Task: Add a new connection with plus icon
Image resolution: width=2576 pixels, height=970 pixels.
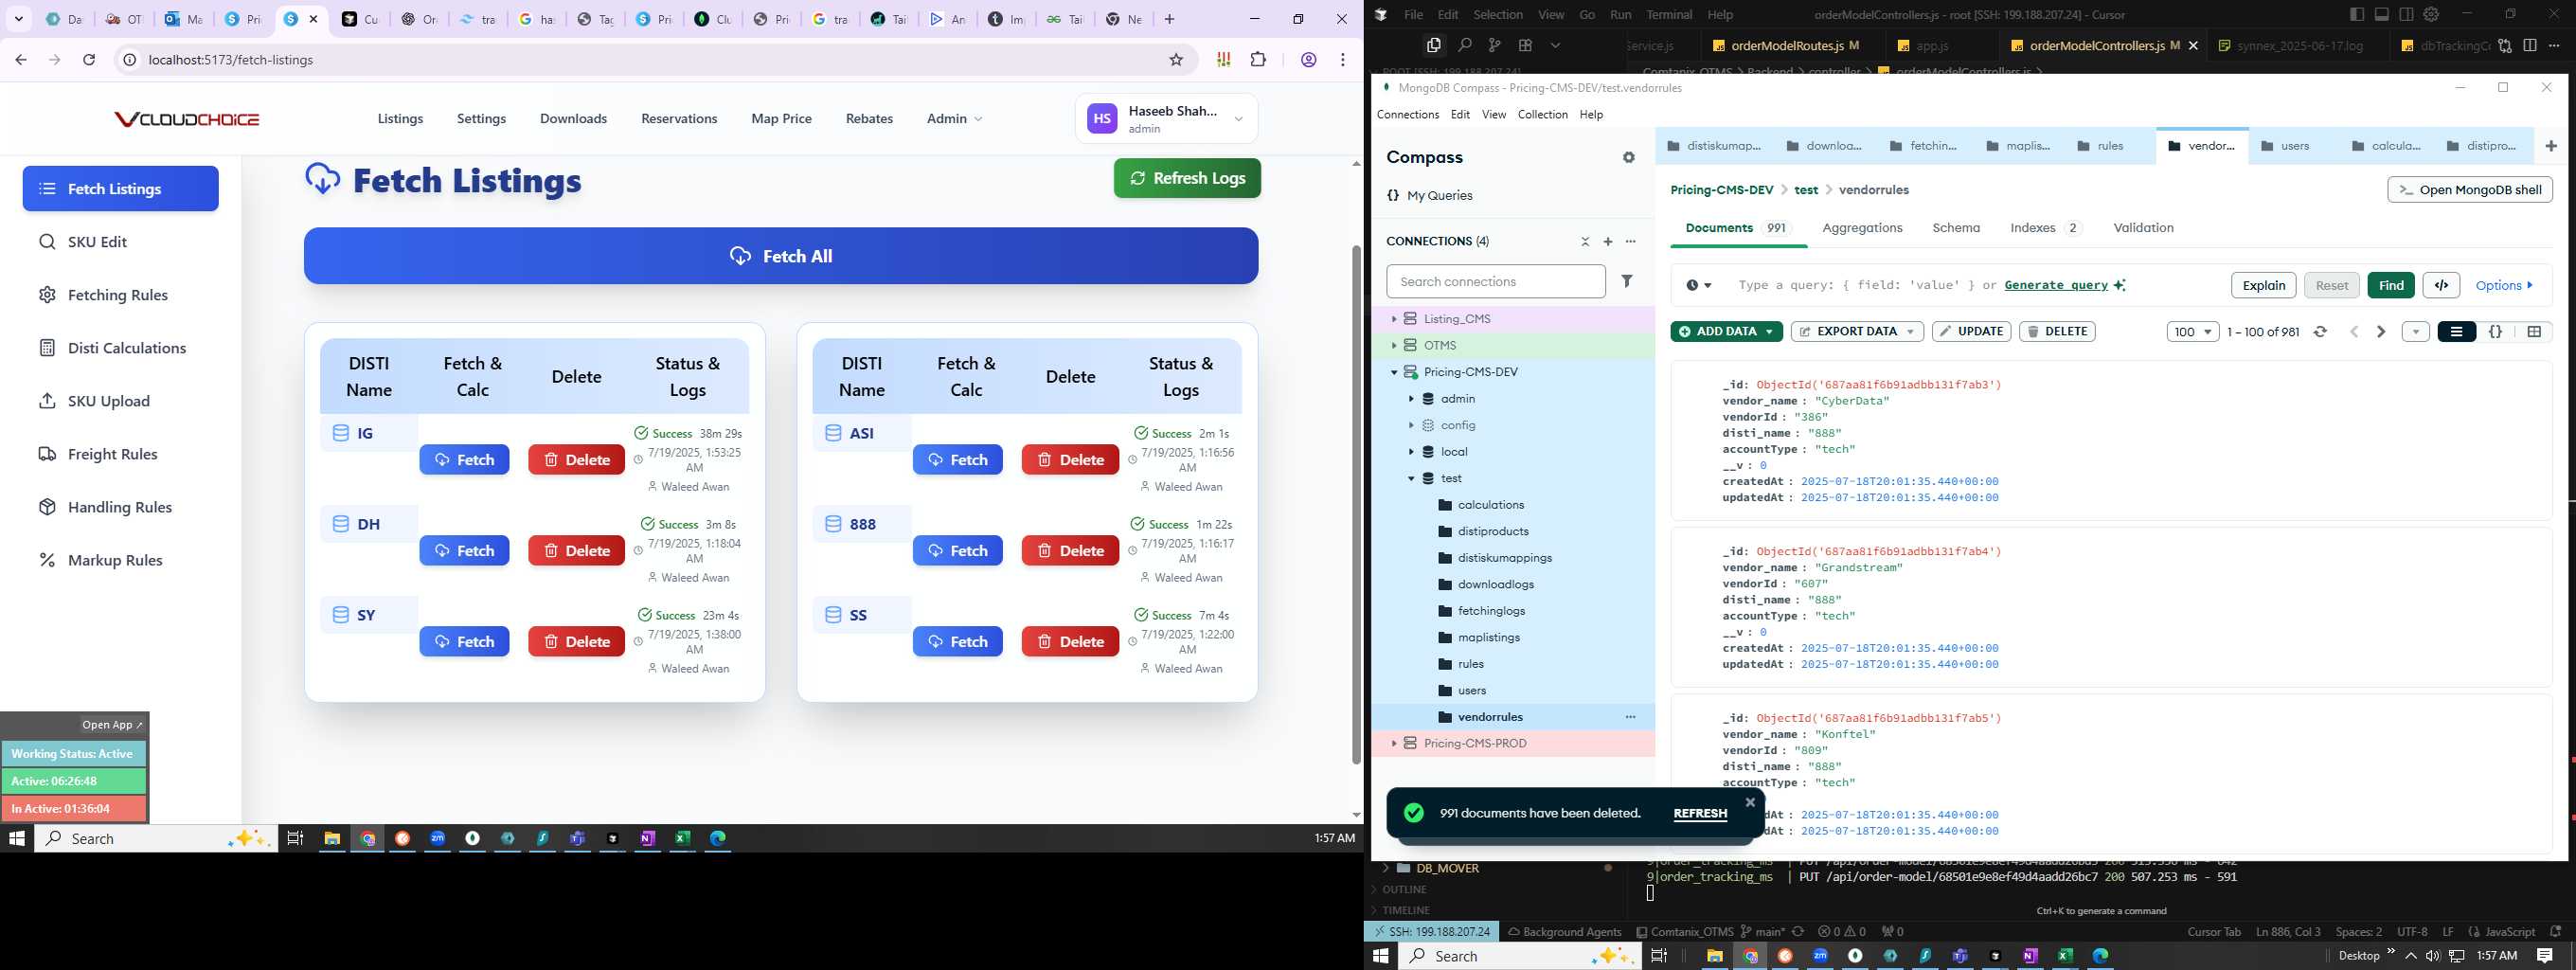Action: click(1608, 242)
